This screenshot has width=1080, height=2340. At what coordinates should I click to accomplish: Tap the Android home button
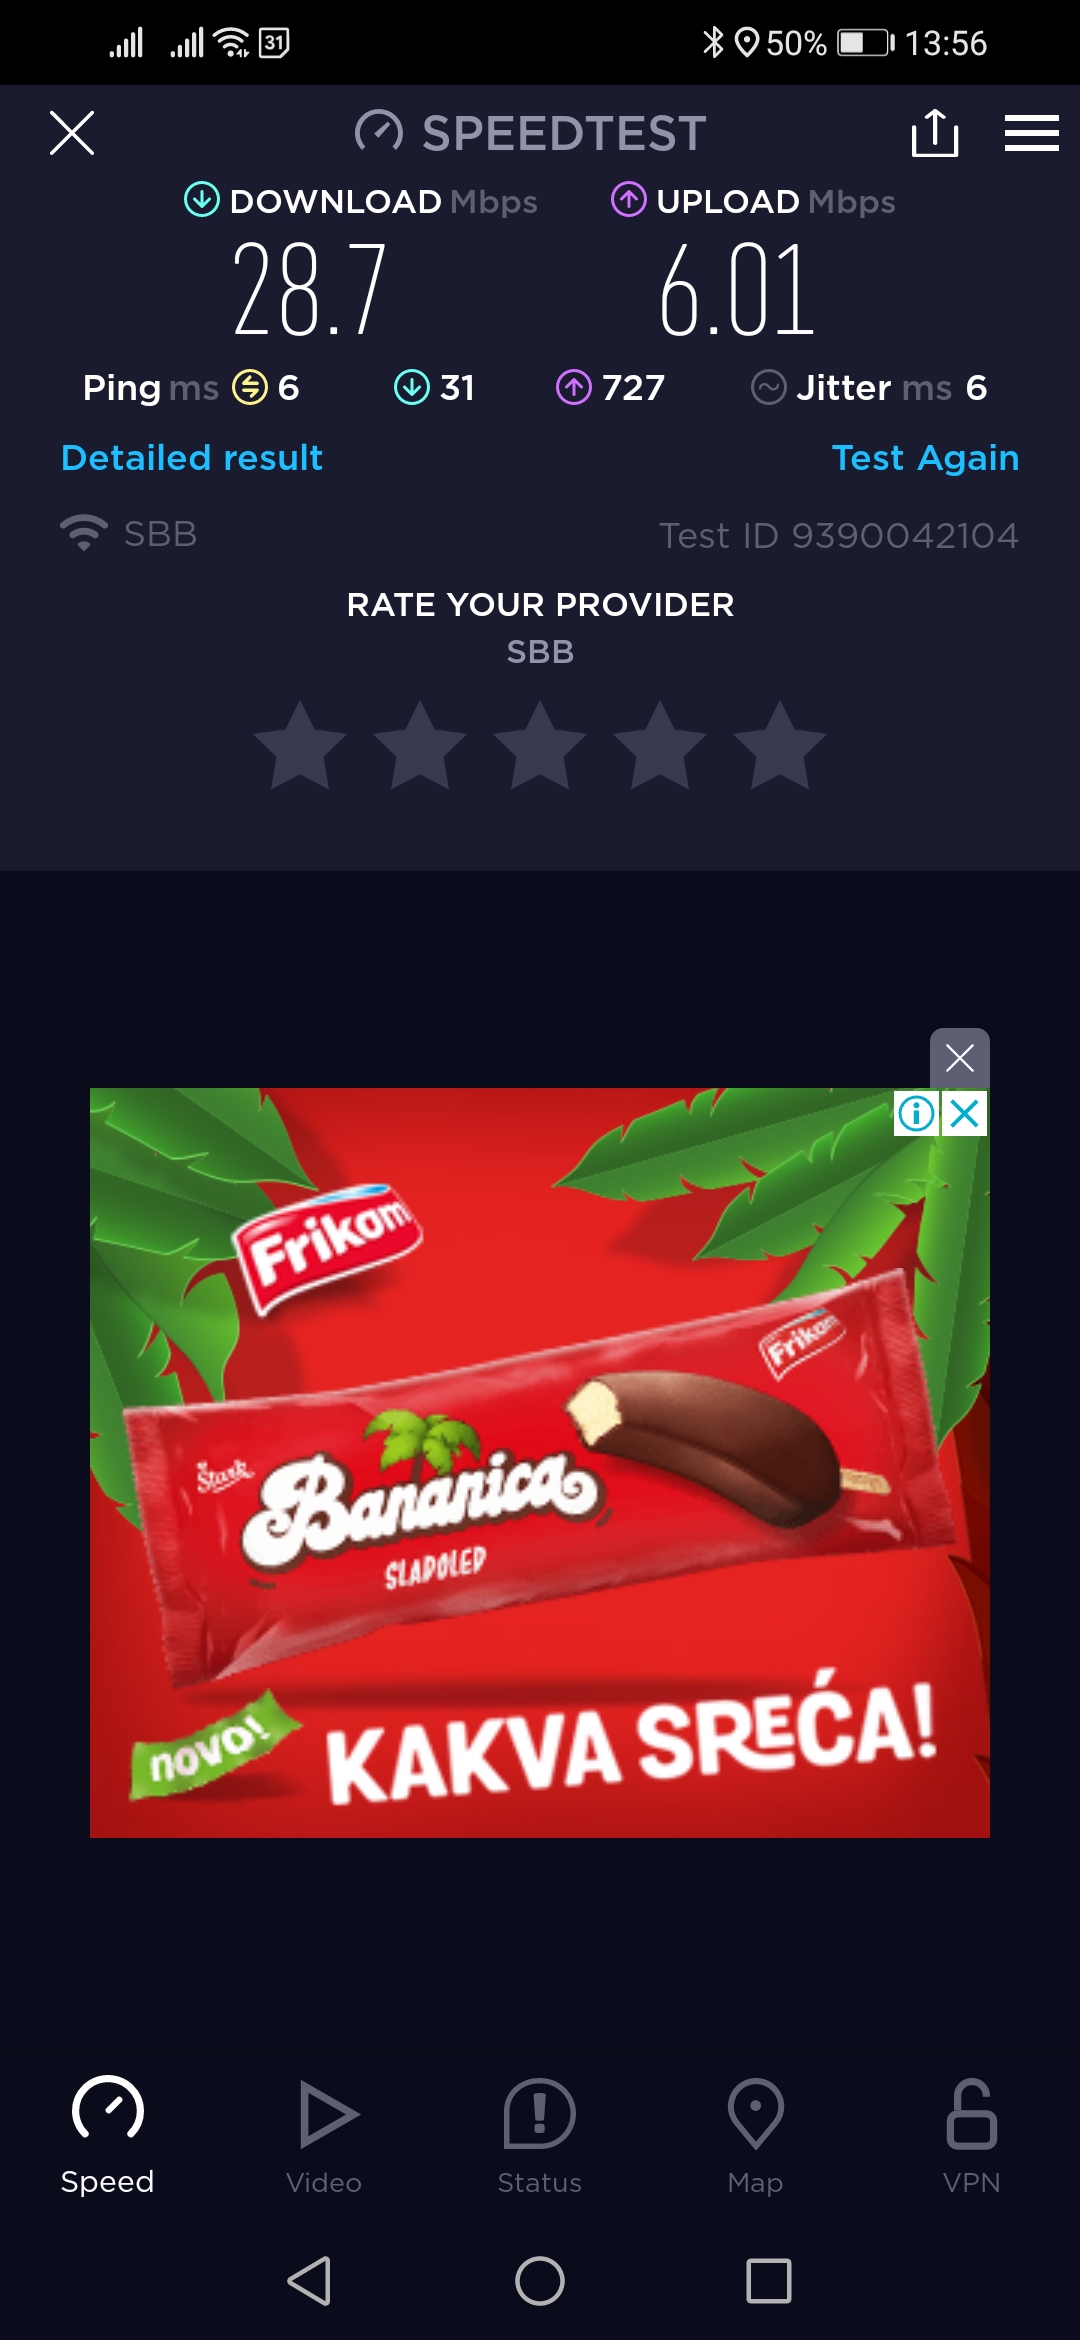tap(540, 2281)
